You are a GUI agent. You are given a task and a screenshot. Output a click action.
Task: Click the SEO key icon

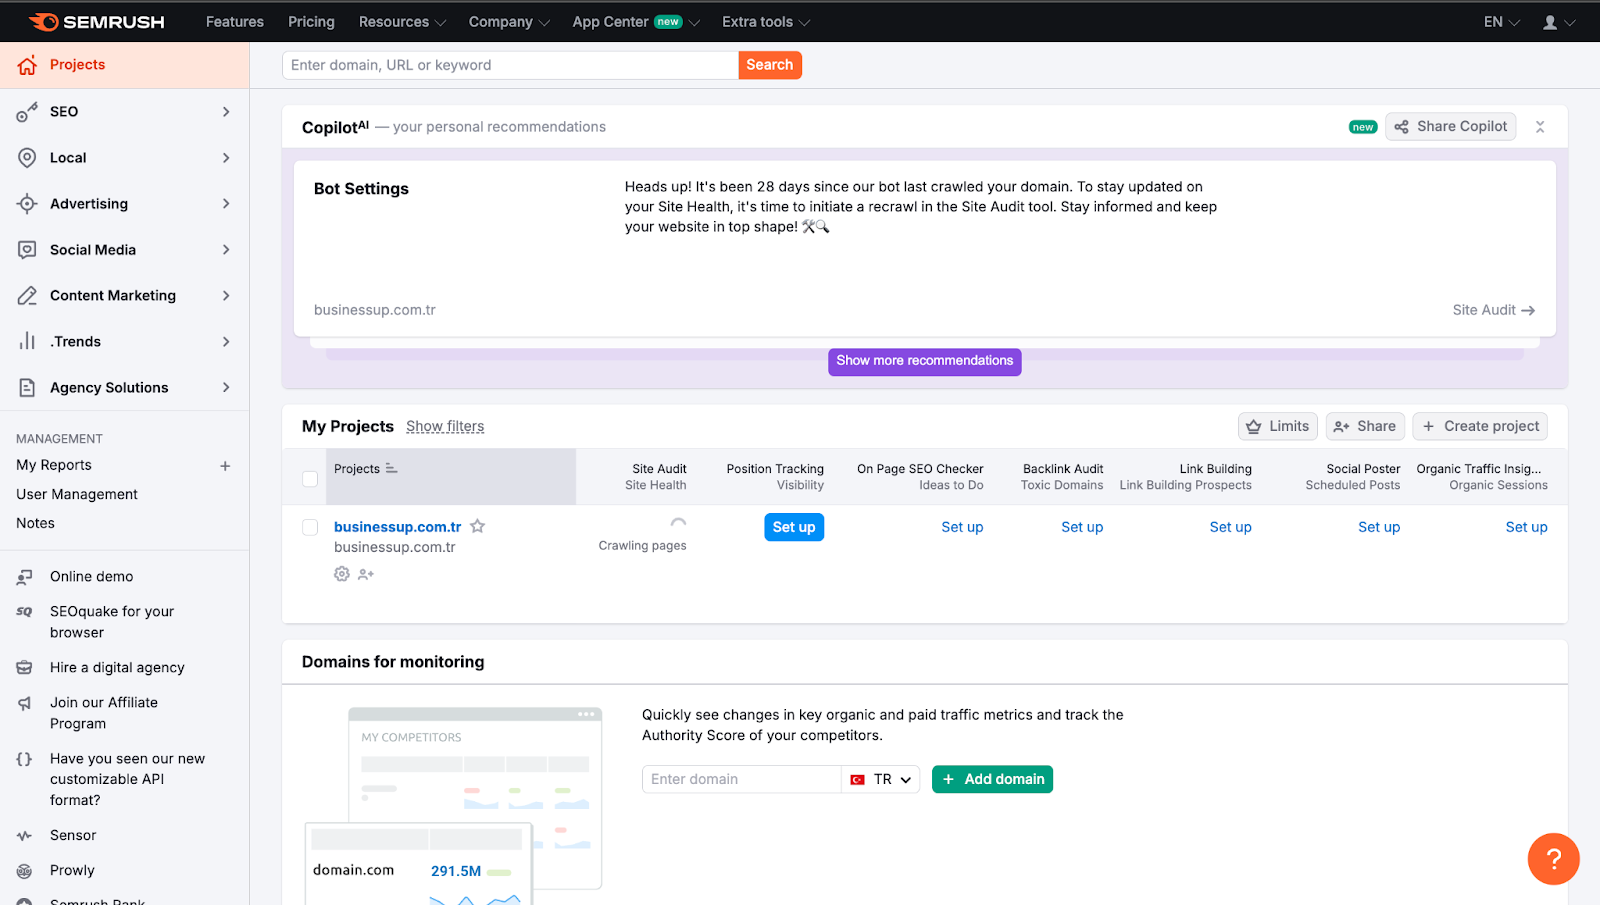coord(27,112)
